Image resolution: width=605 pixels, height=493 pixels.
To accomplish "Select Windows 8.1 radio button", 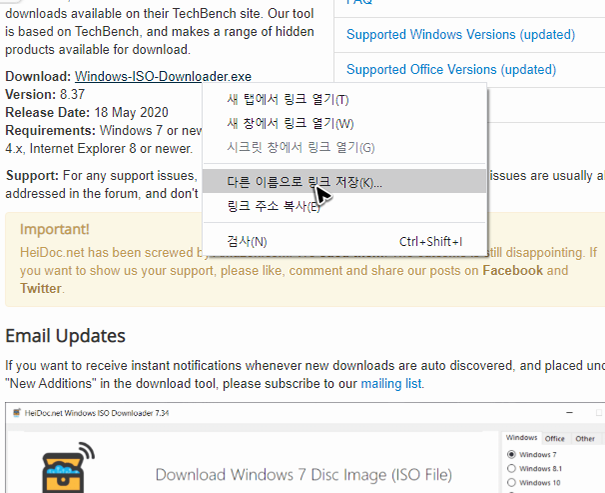I will pos(511,468).
